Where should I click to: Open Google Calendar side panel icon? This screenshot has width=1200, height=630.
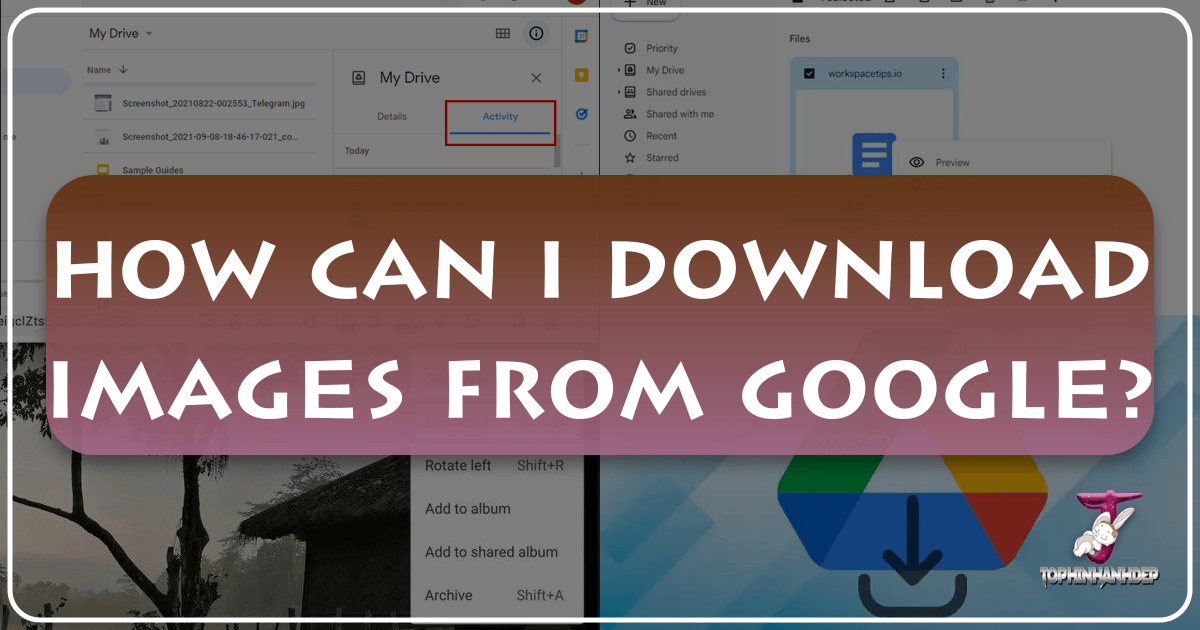(581, 36)
